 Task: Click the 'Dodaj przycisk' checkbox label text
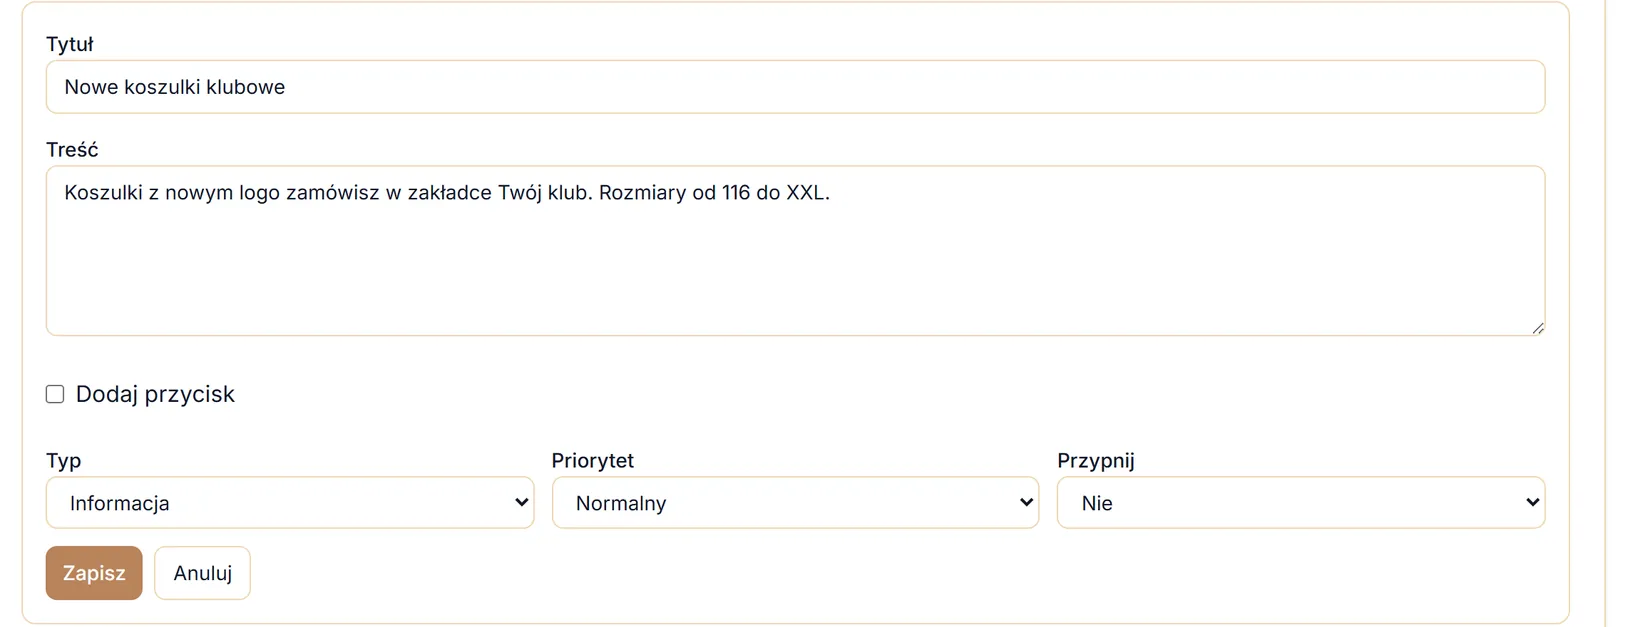click(155, 394)
